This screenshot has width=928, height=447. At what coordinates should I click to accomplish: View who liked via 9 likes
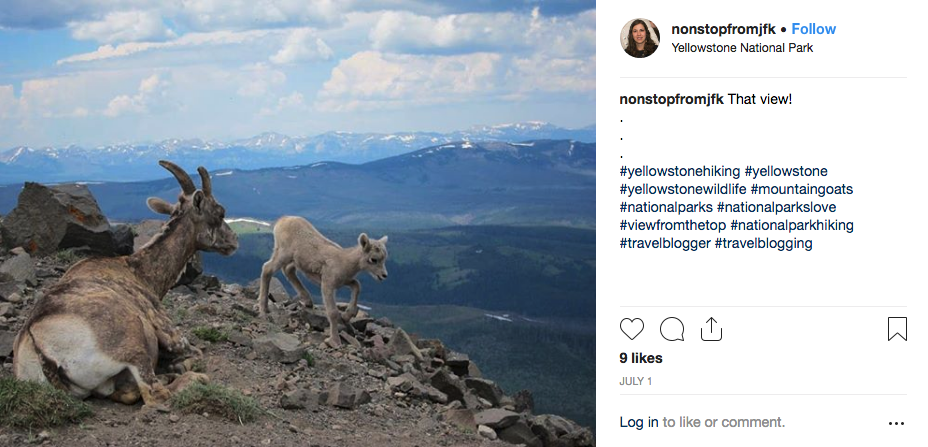(x=641, y=358)
